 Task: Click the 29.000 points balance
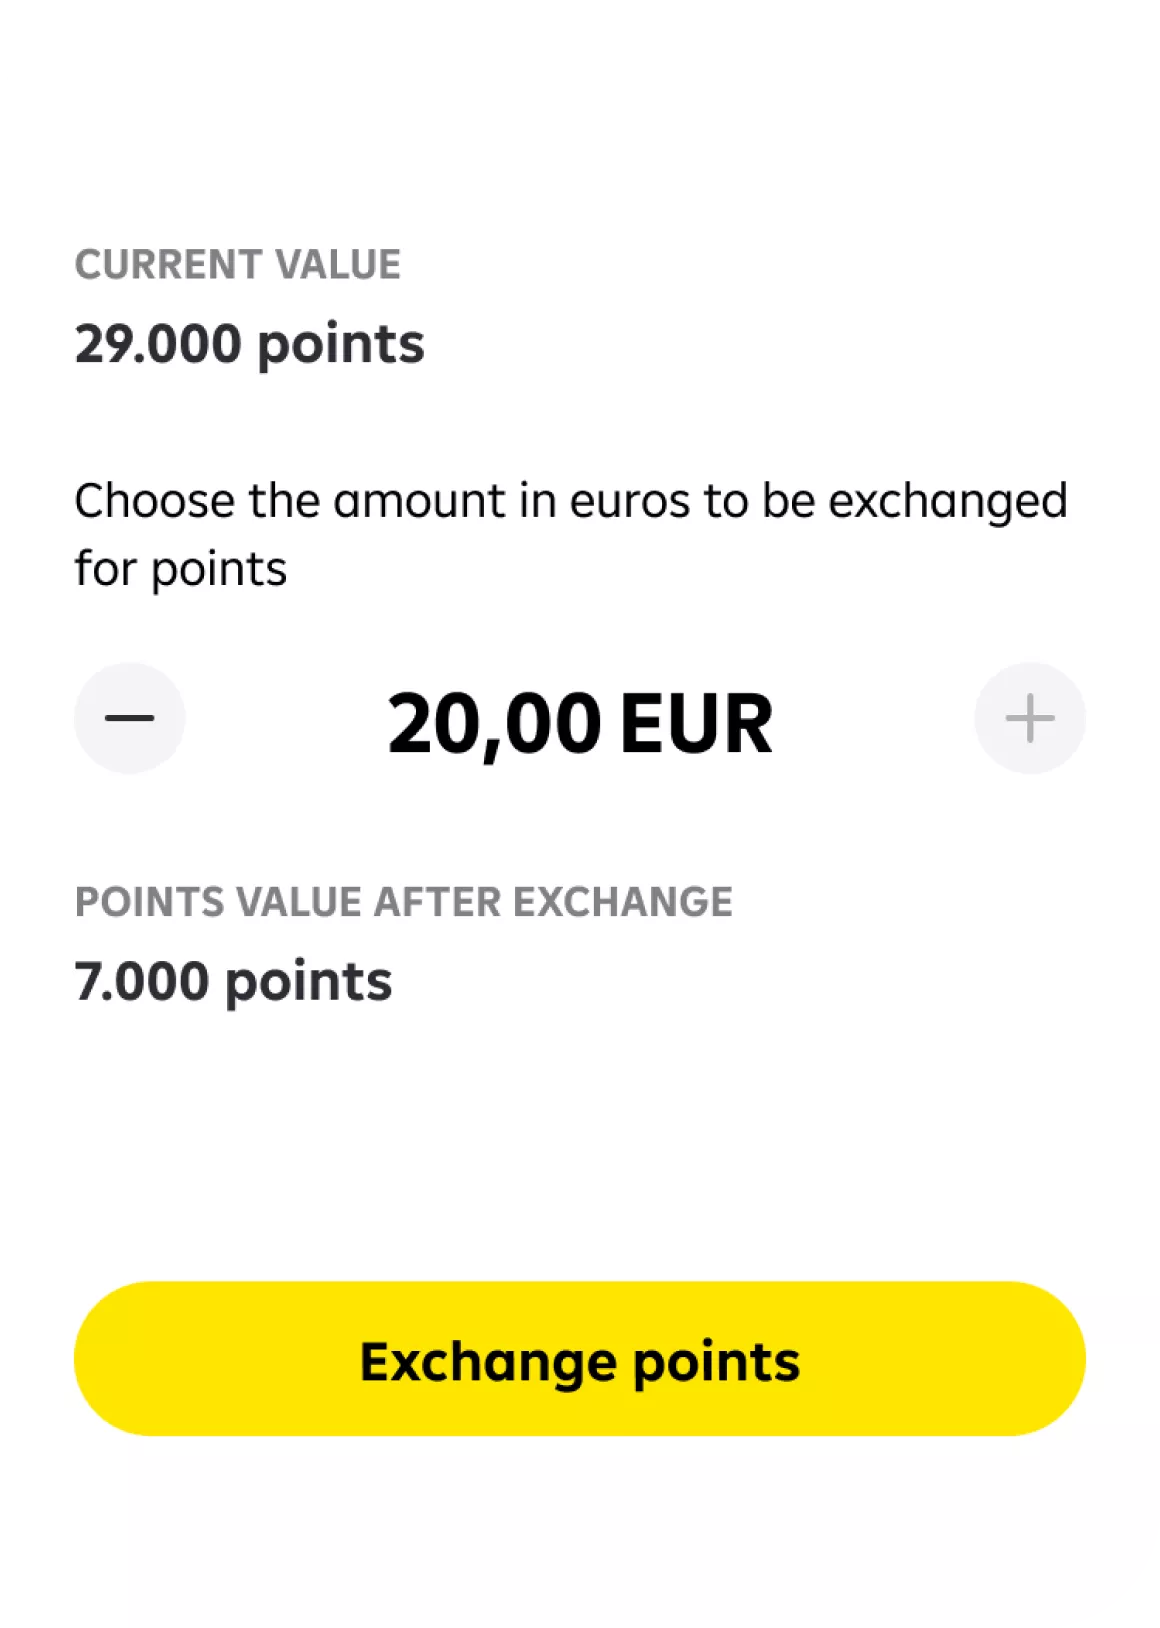(249, 343)
